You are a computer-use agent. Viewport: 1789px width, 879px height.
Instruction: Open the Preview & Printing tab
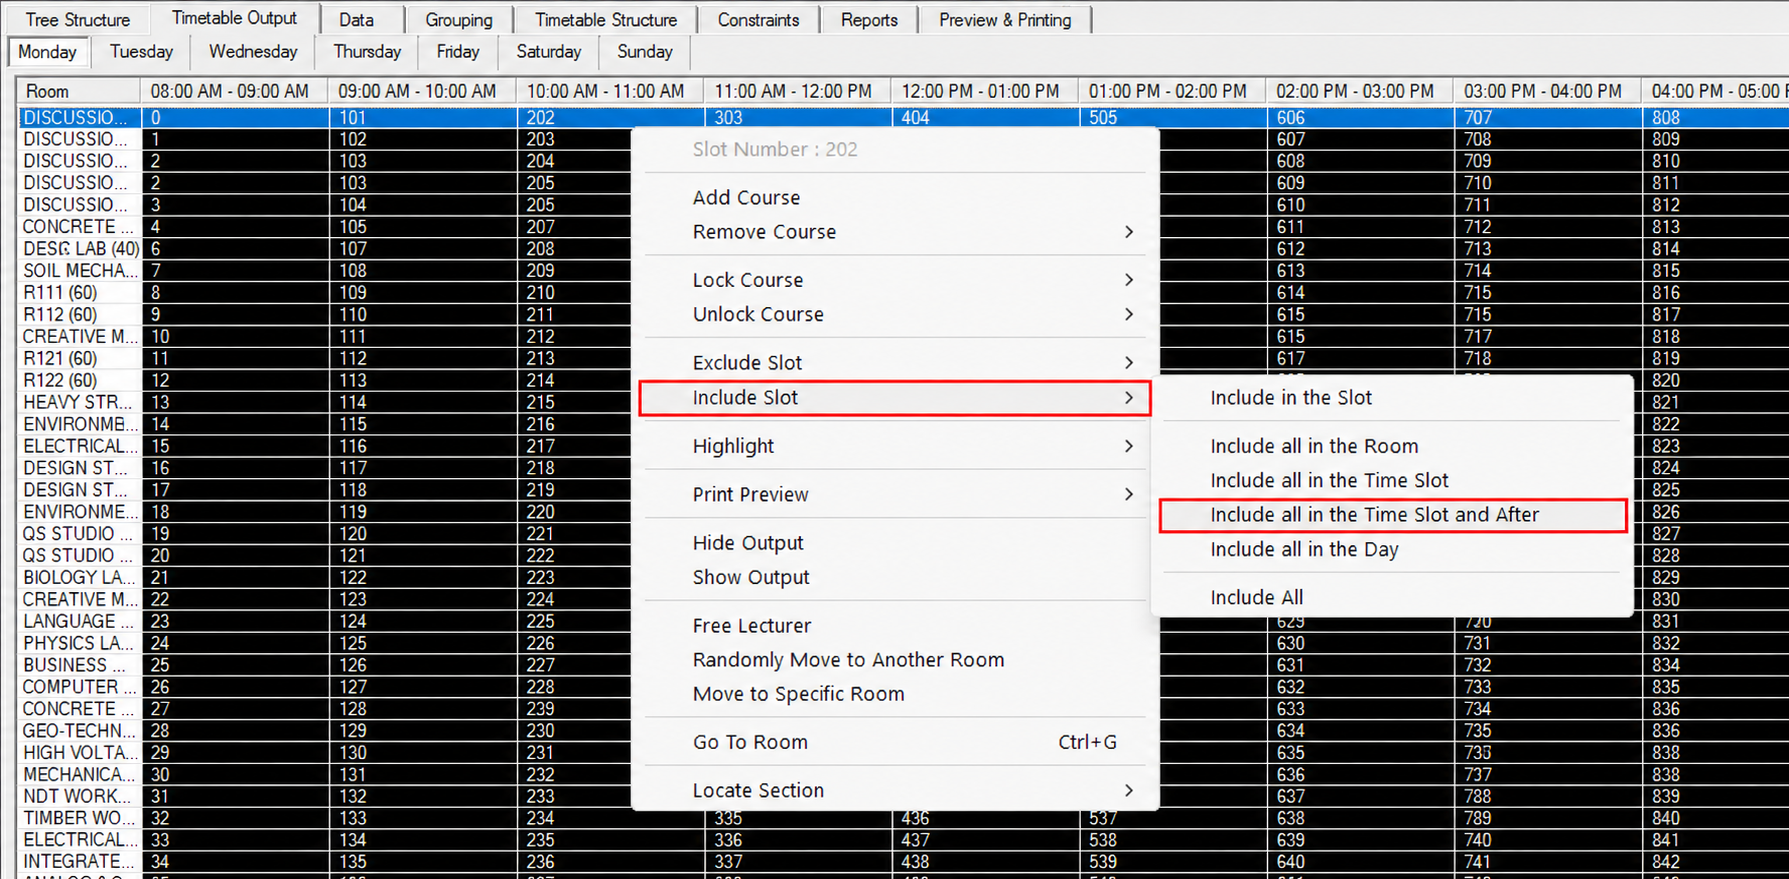[x=1005, y=20]
